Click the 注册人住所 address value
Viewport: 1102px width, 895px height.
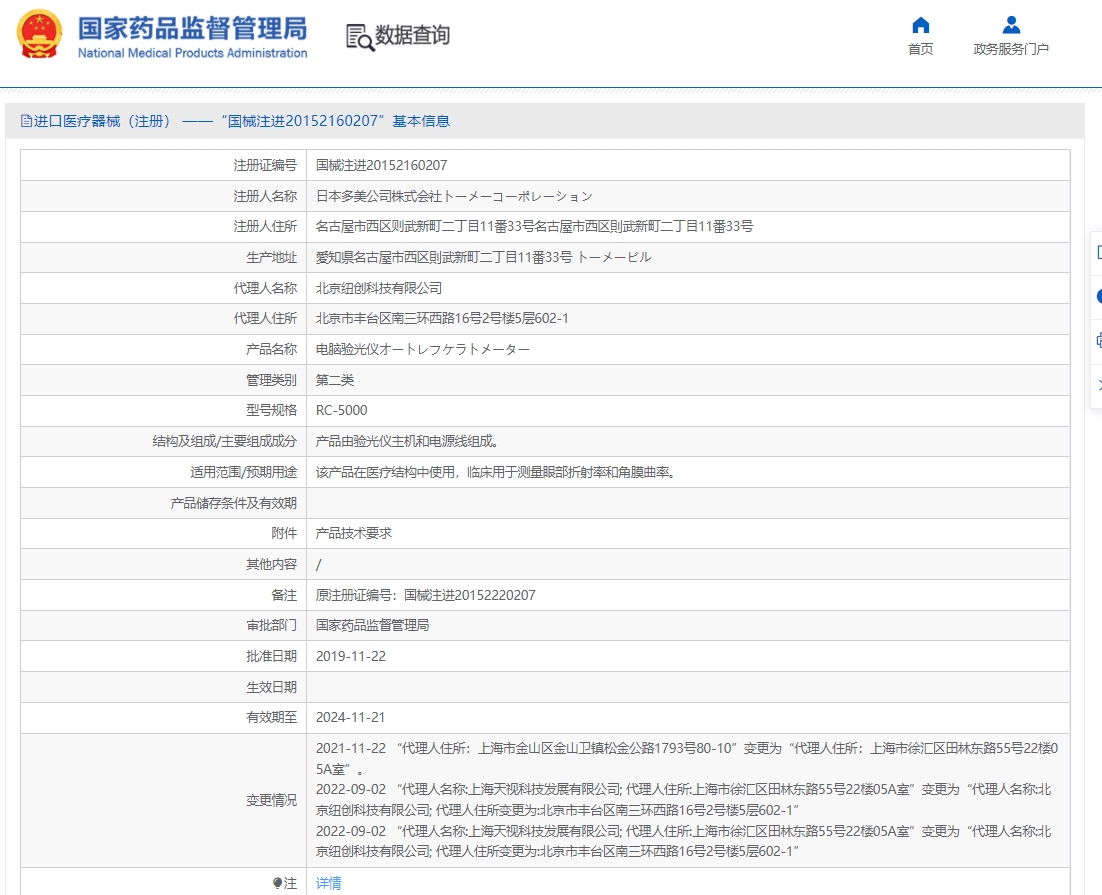tap(534, 226)
